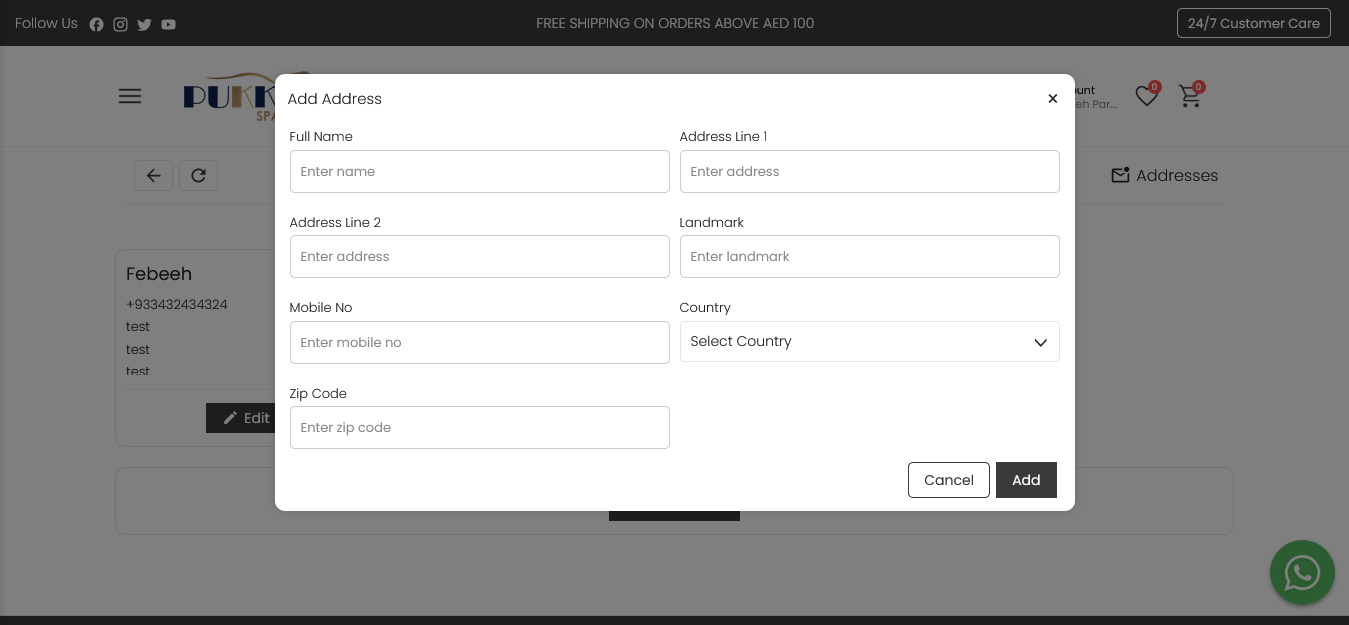Click the 24/7 Customer Care button
The height and width of the screenshot is (625, 1349).
point(1253,23)
